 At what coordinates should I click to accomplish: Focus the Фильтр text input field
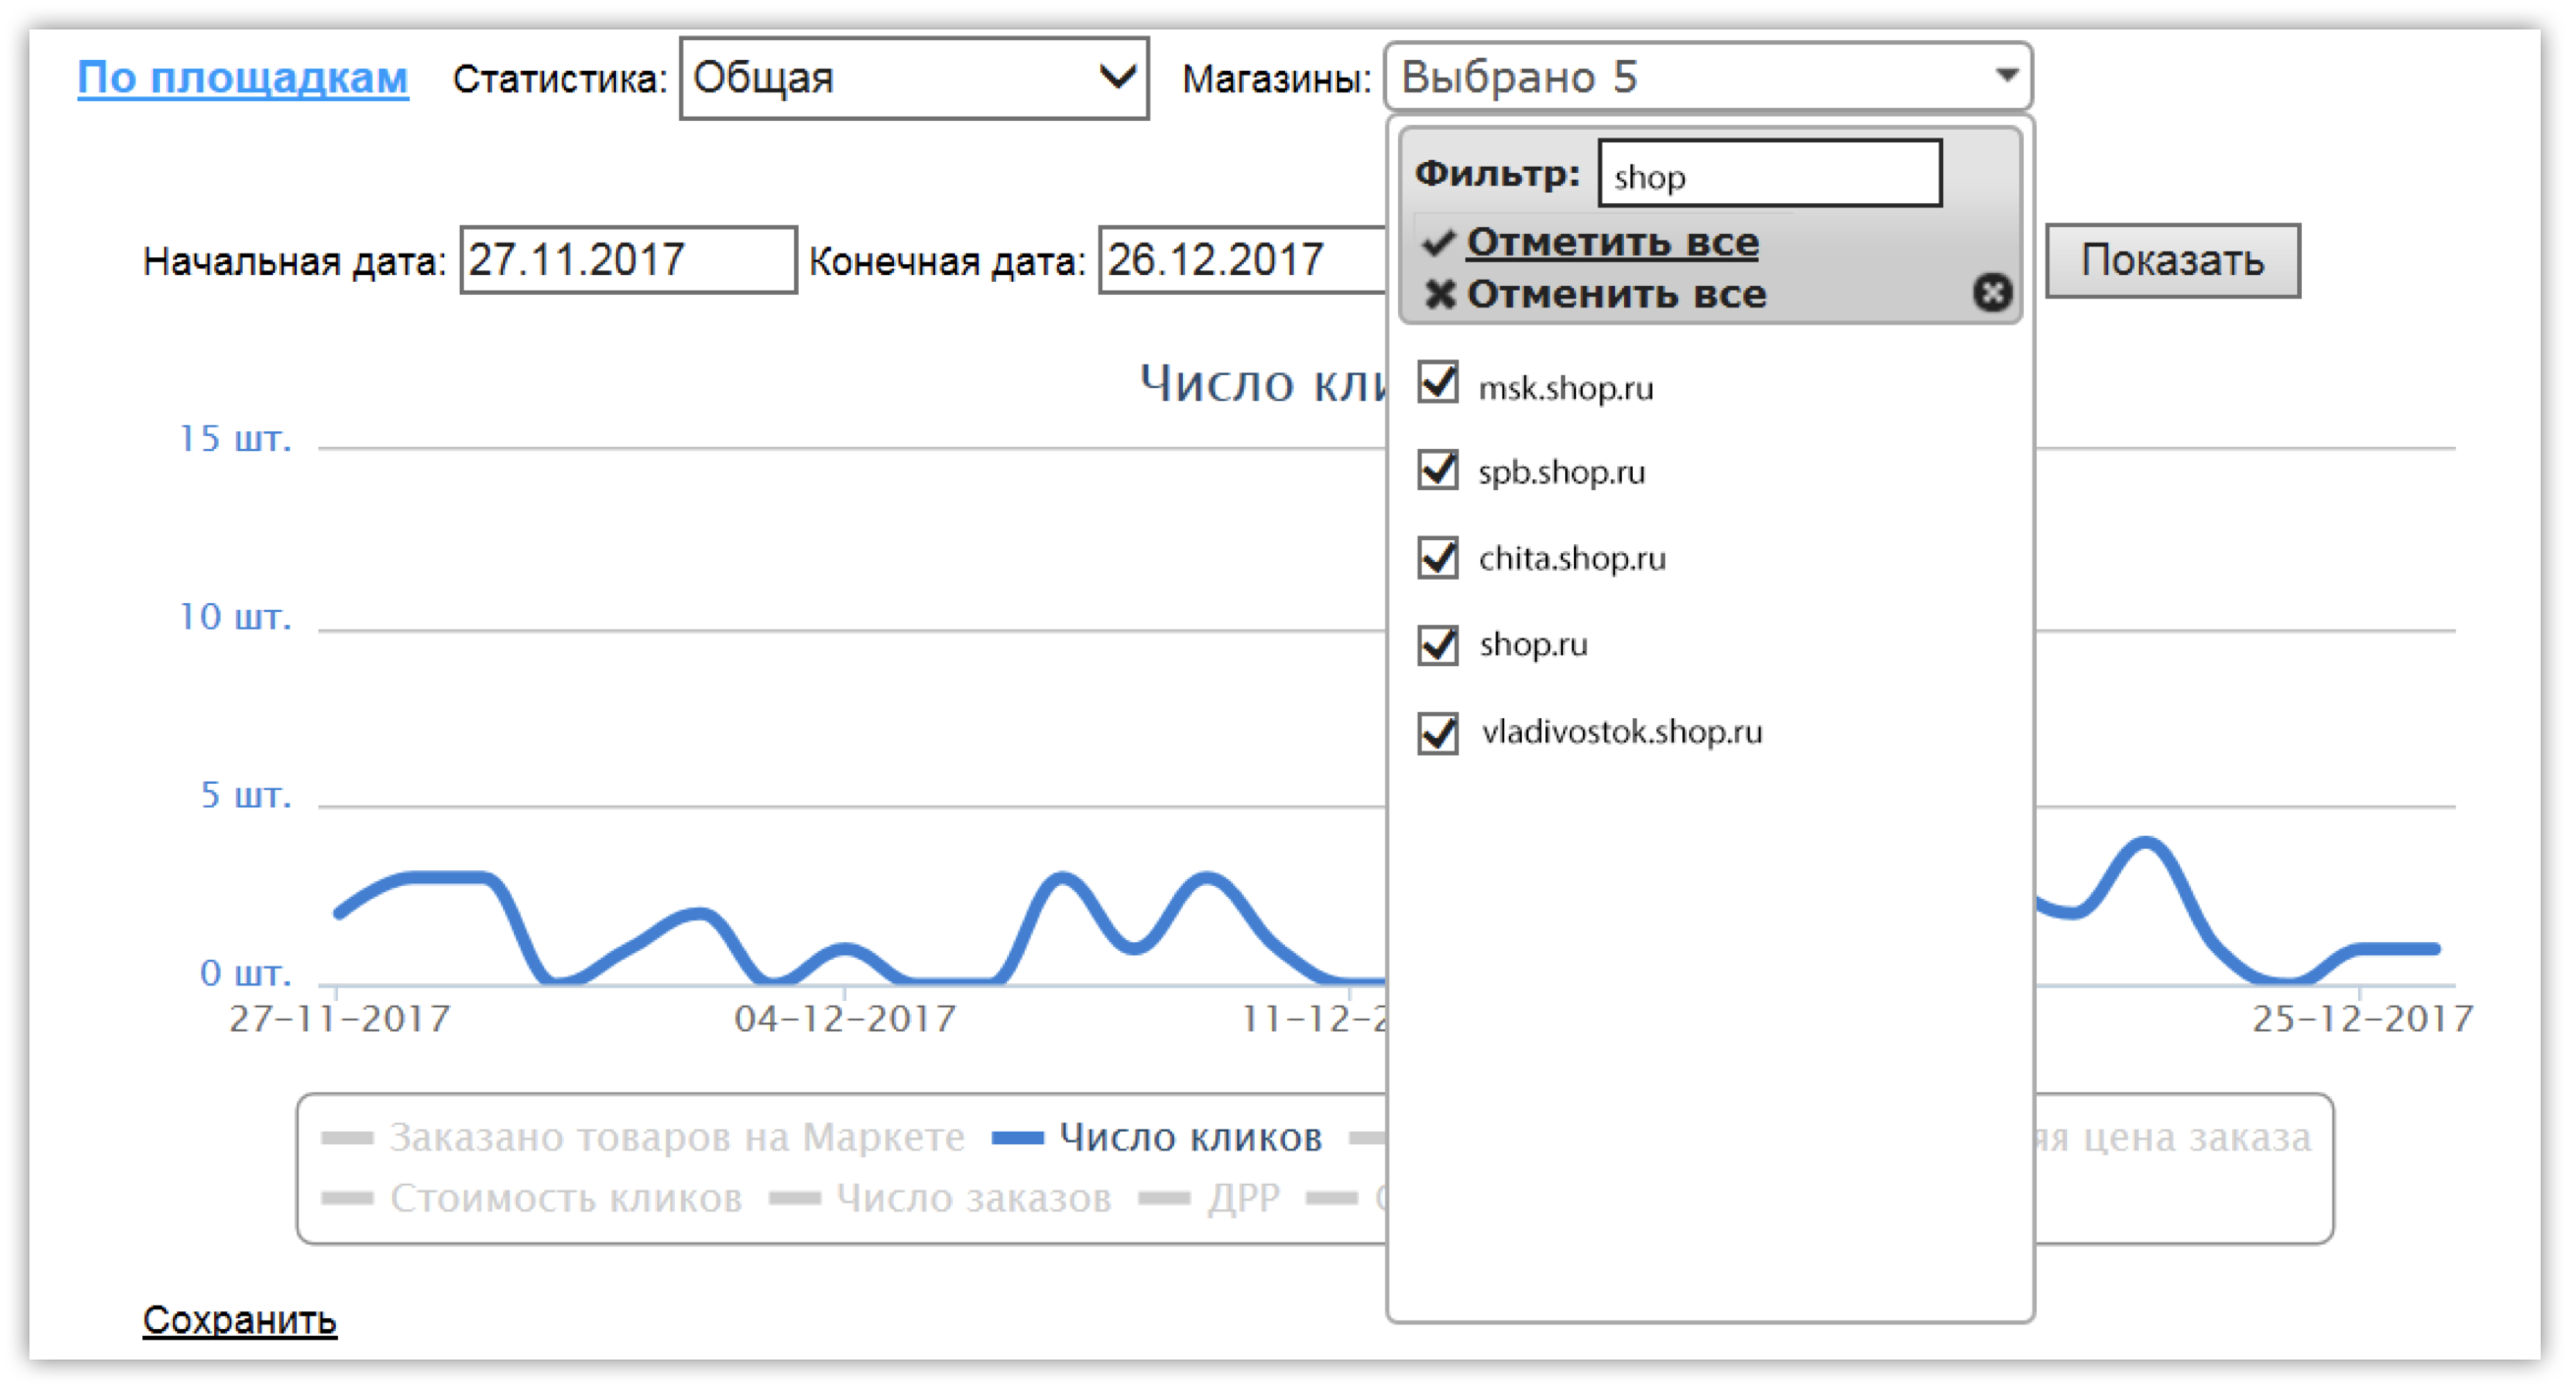click(1769, 175)
